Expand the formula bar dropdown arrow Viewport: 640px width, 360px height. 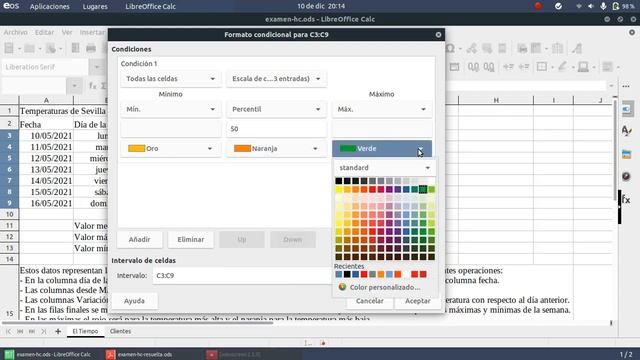tap(611, 86)
